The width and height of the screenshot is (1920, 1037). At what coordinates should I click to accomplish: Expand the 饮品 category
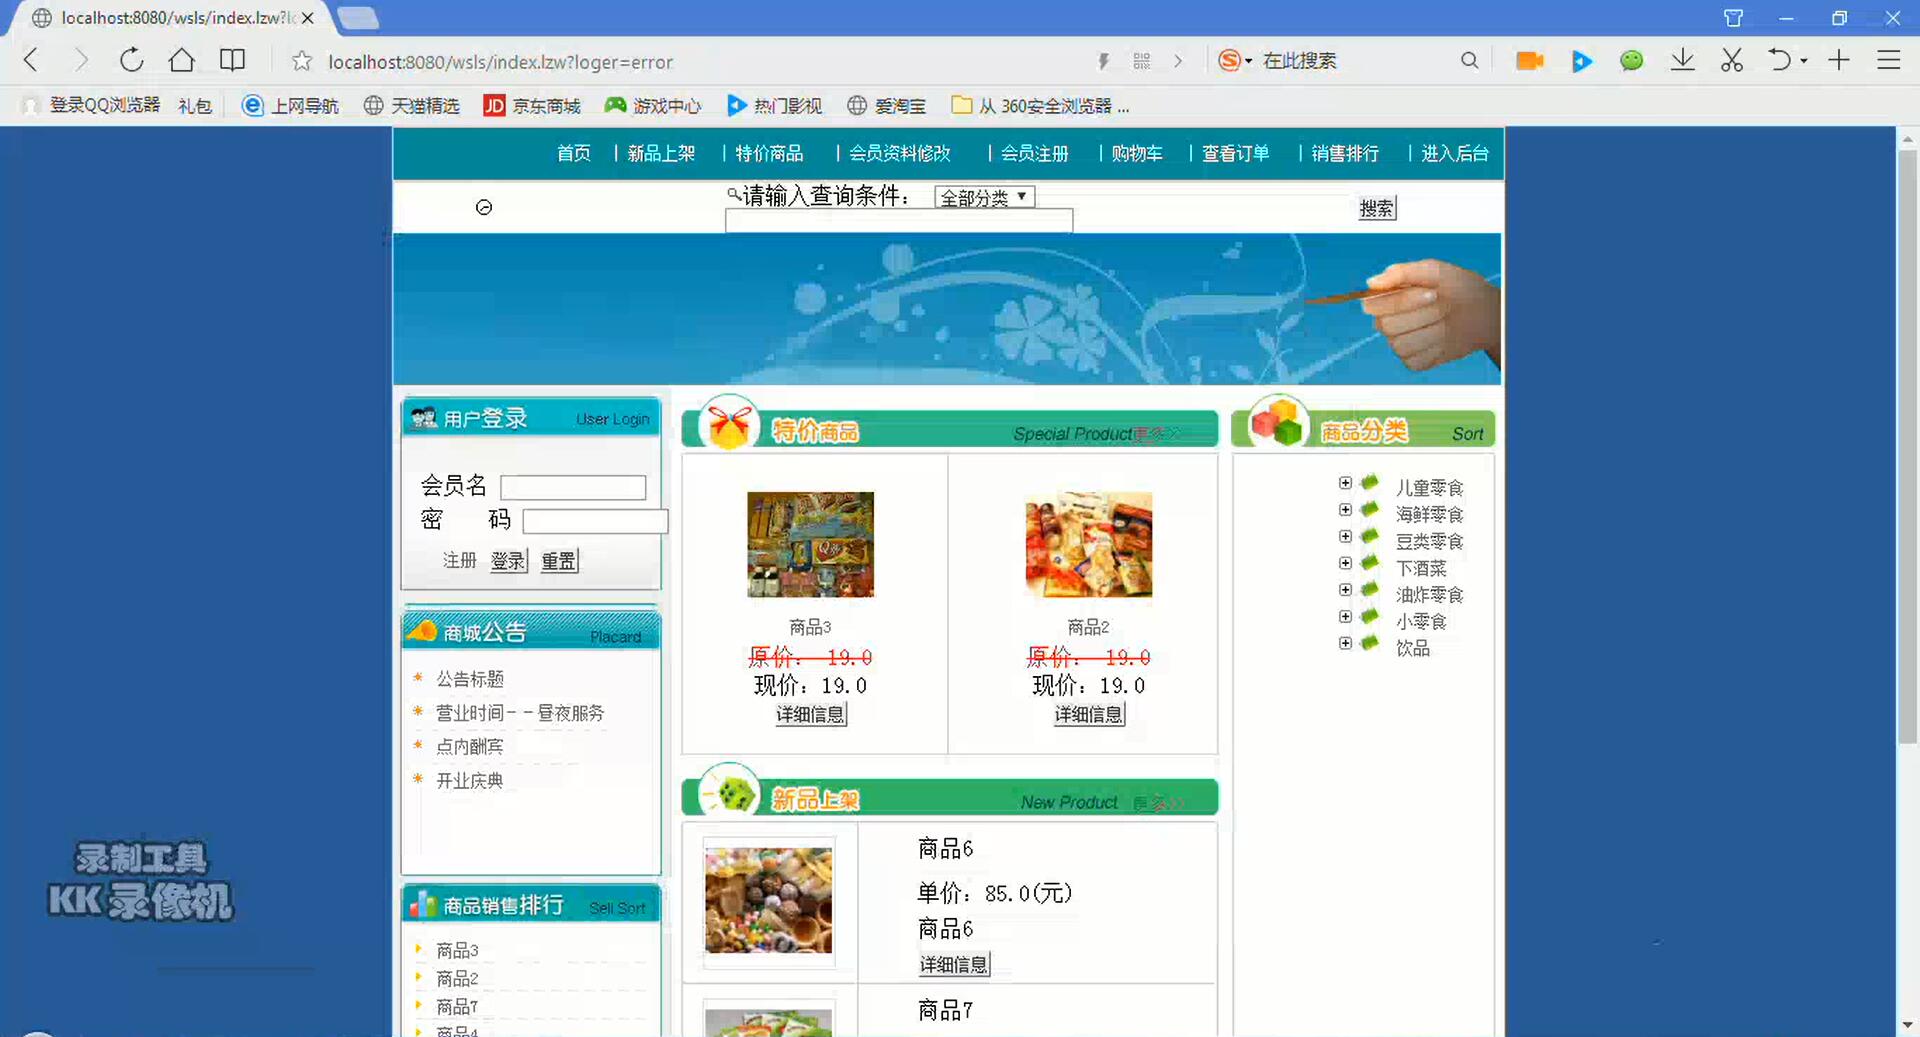pyautogui.click(x=1345, y=643)
